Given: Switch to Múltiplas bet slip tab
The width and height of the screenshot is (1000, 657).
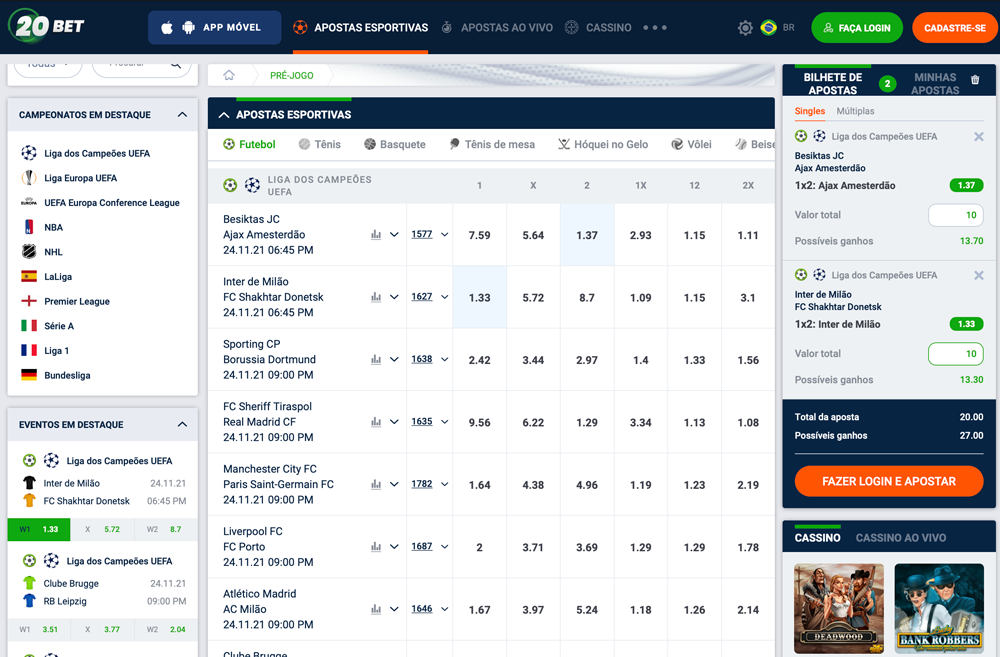Looking at the screenshot, I should click(855, 111).
